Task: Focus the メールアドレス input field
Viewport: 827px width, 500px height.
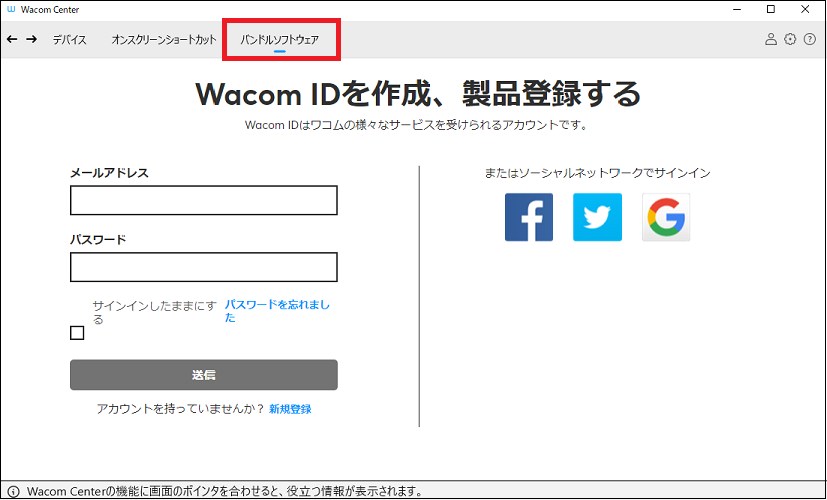Action: [204, 200]
